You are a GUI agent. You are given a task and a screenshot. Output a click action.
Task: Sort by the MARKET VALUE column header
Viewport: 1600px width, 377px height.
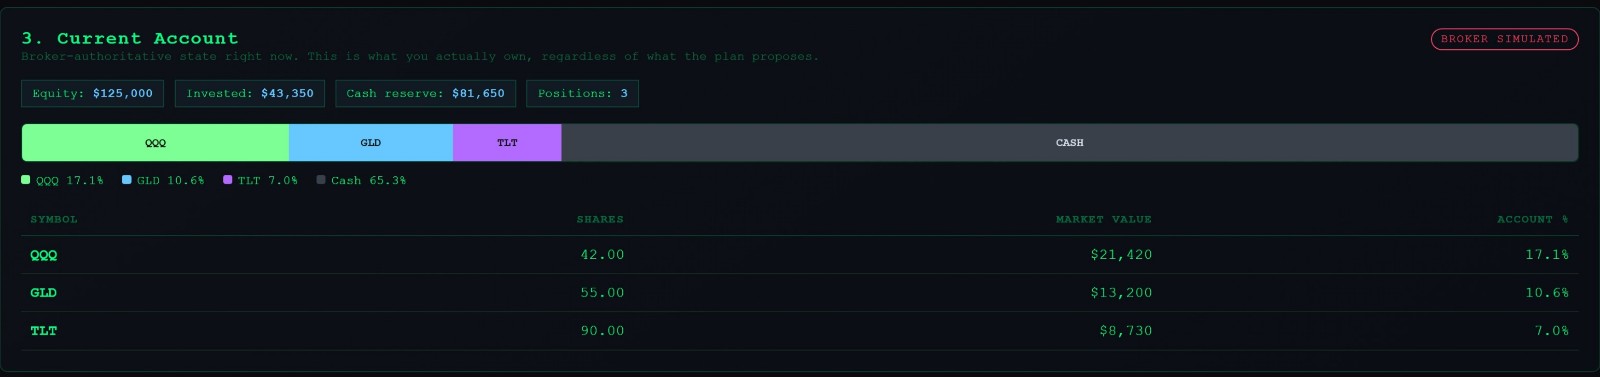[1104, 219]
